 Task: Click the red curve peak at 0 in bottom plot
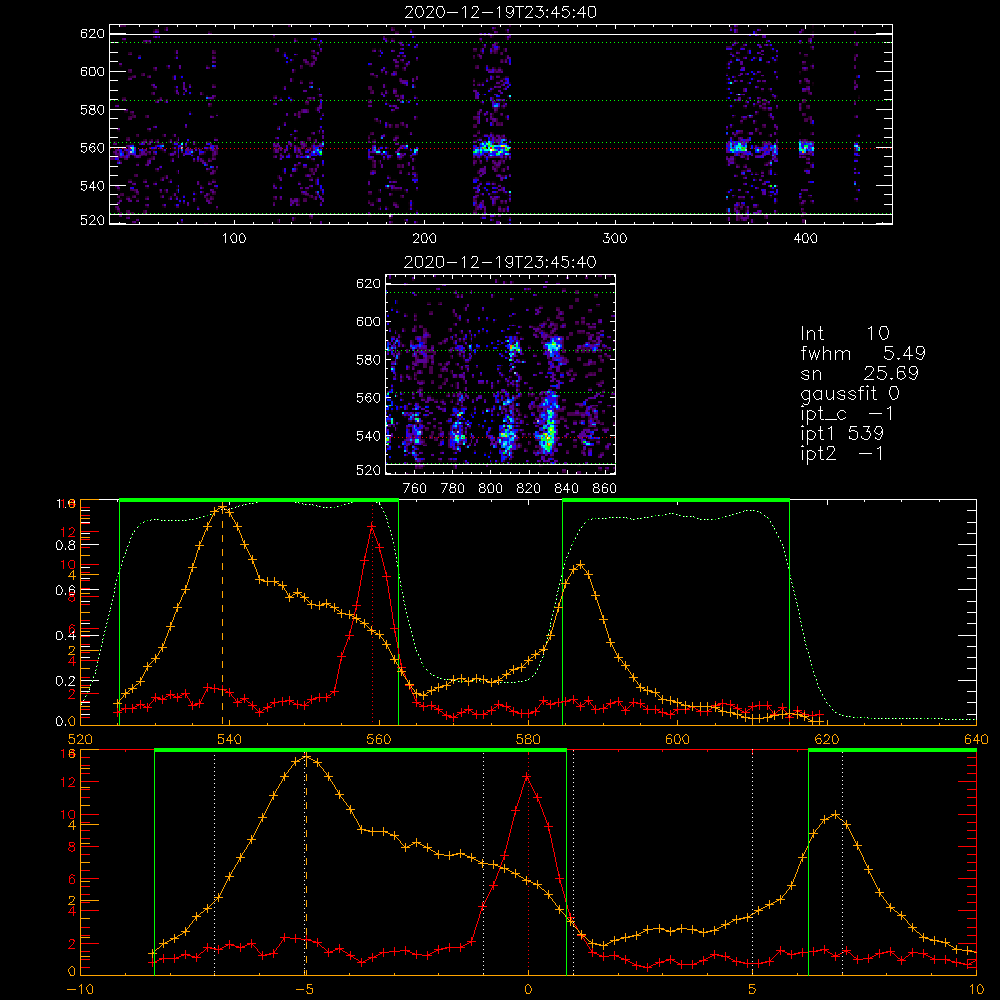pos(527,777)
